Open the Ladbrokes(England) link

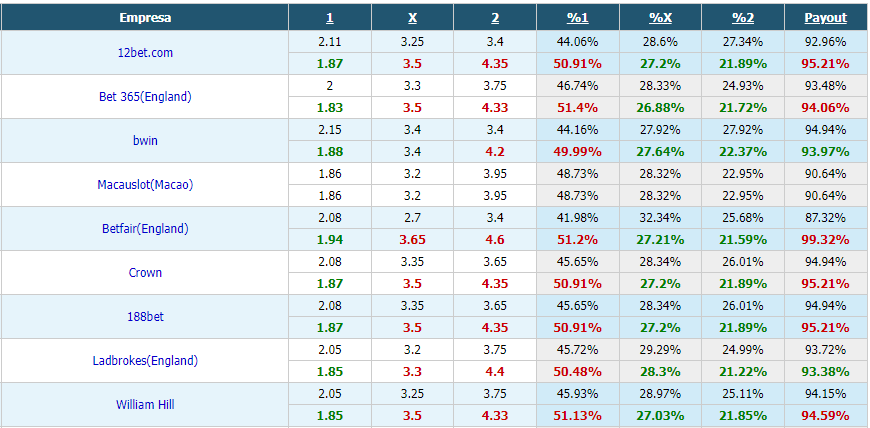point(145,361)
